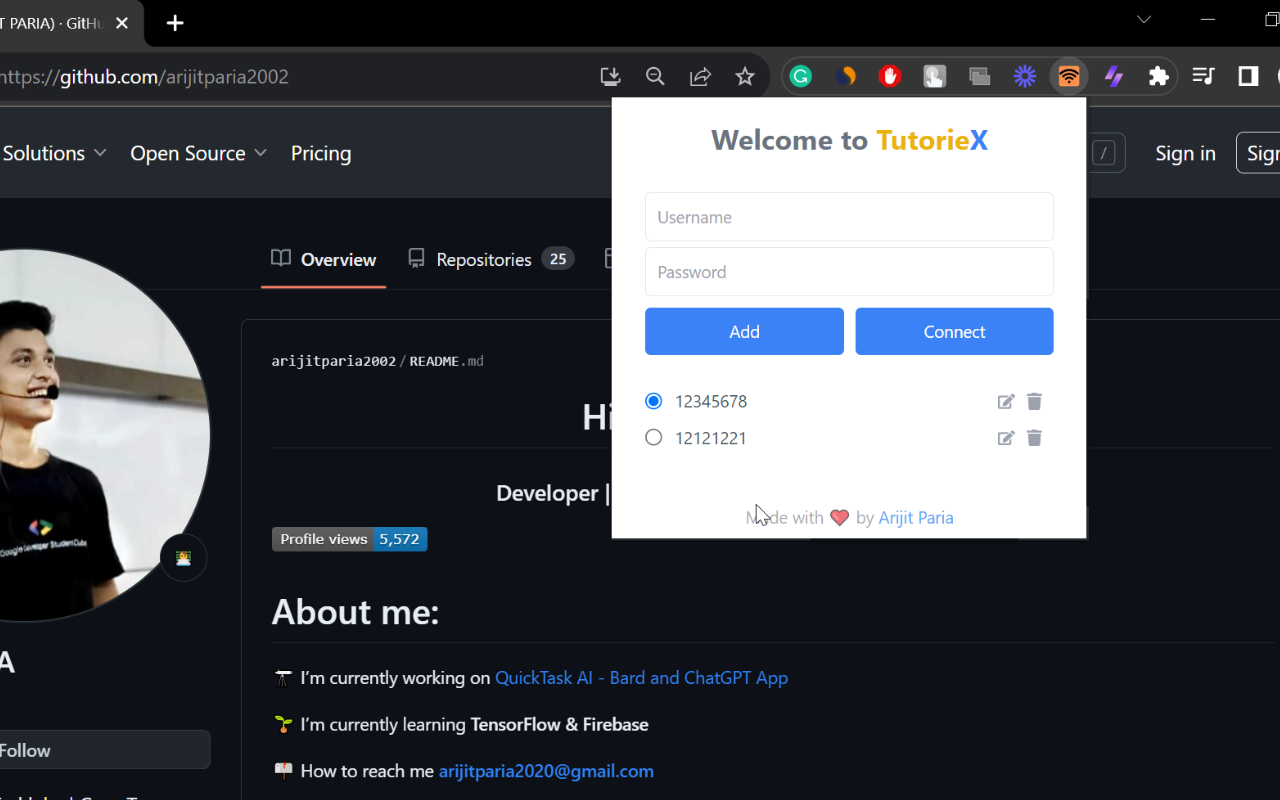
Task: Click the gray windows extension icon
Action: [x=980, y=76]
